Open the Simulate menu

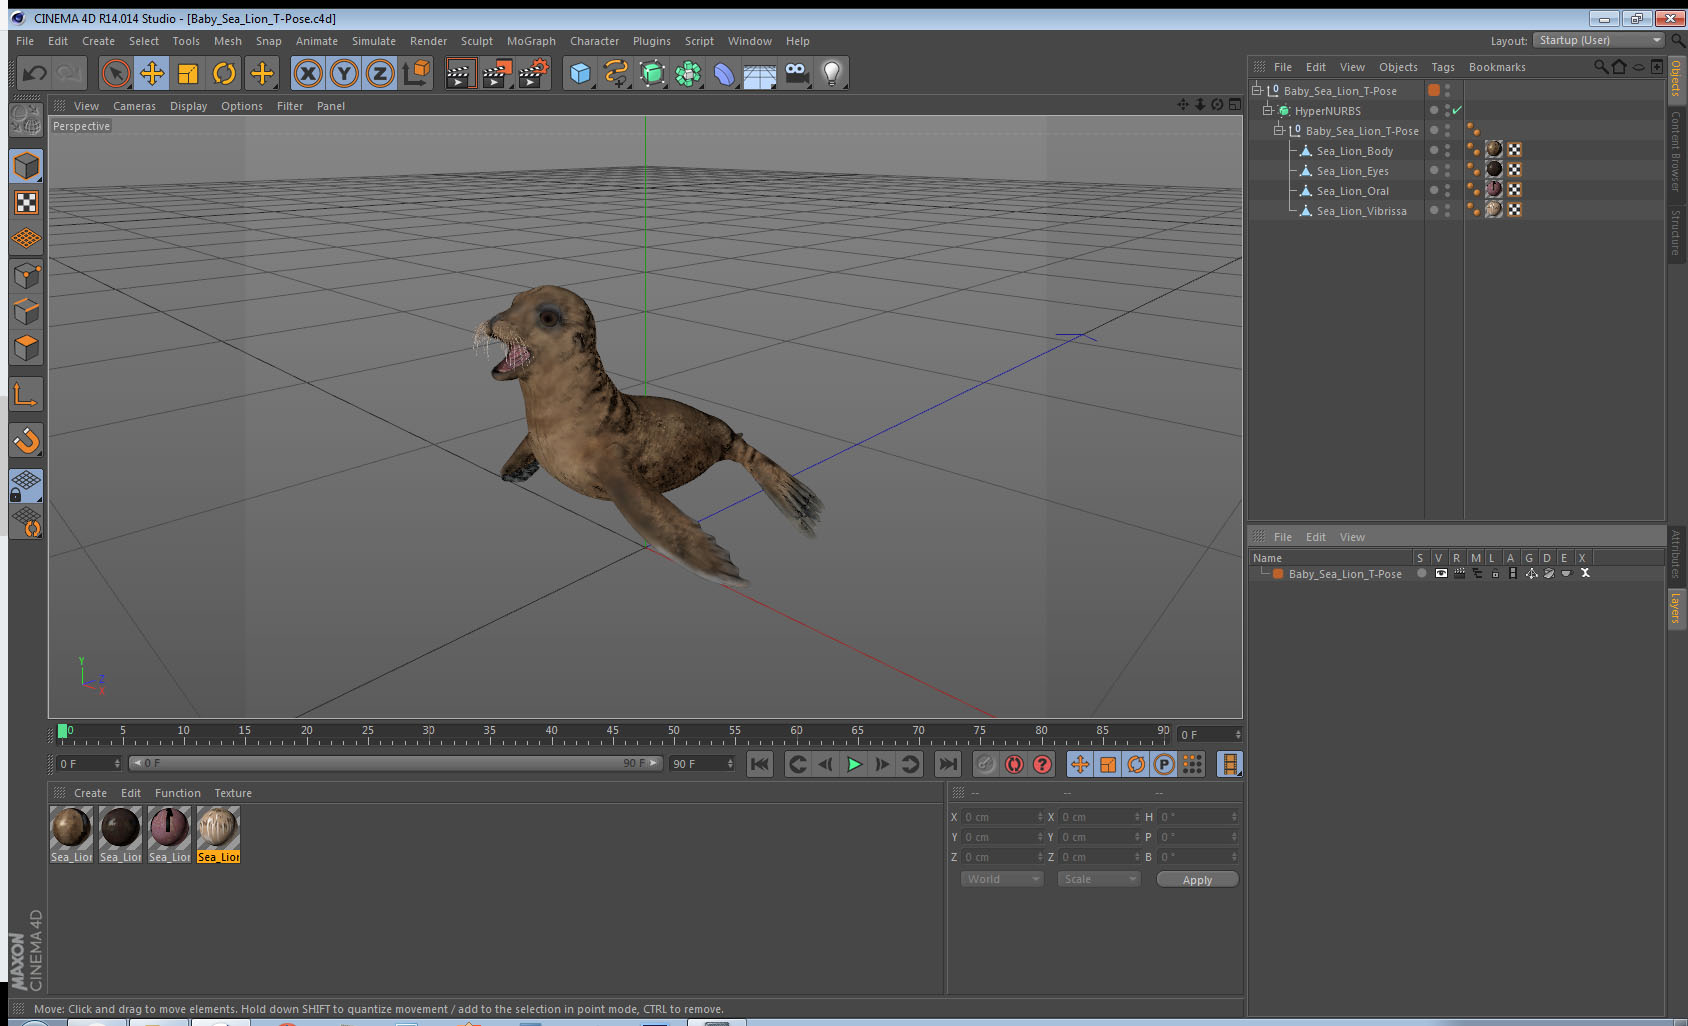coord(373,41)
